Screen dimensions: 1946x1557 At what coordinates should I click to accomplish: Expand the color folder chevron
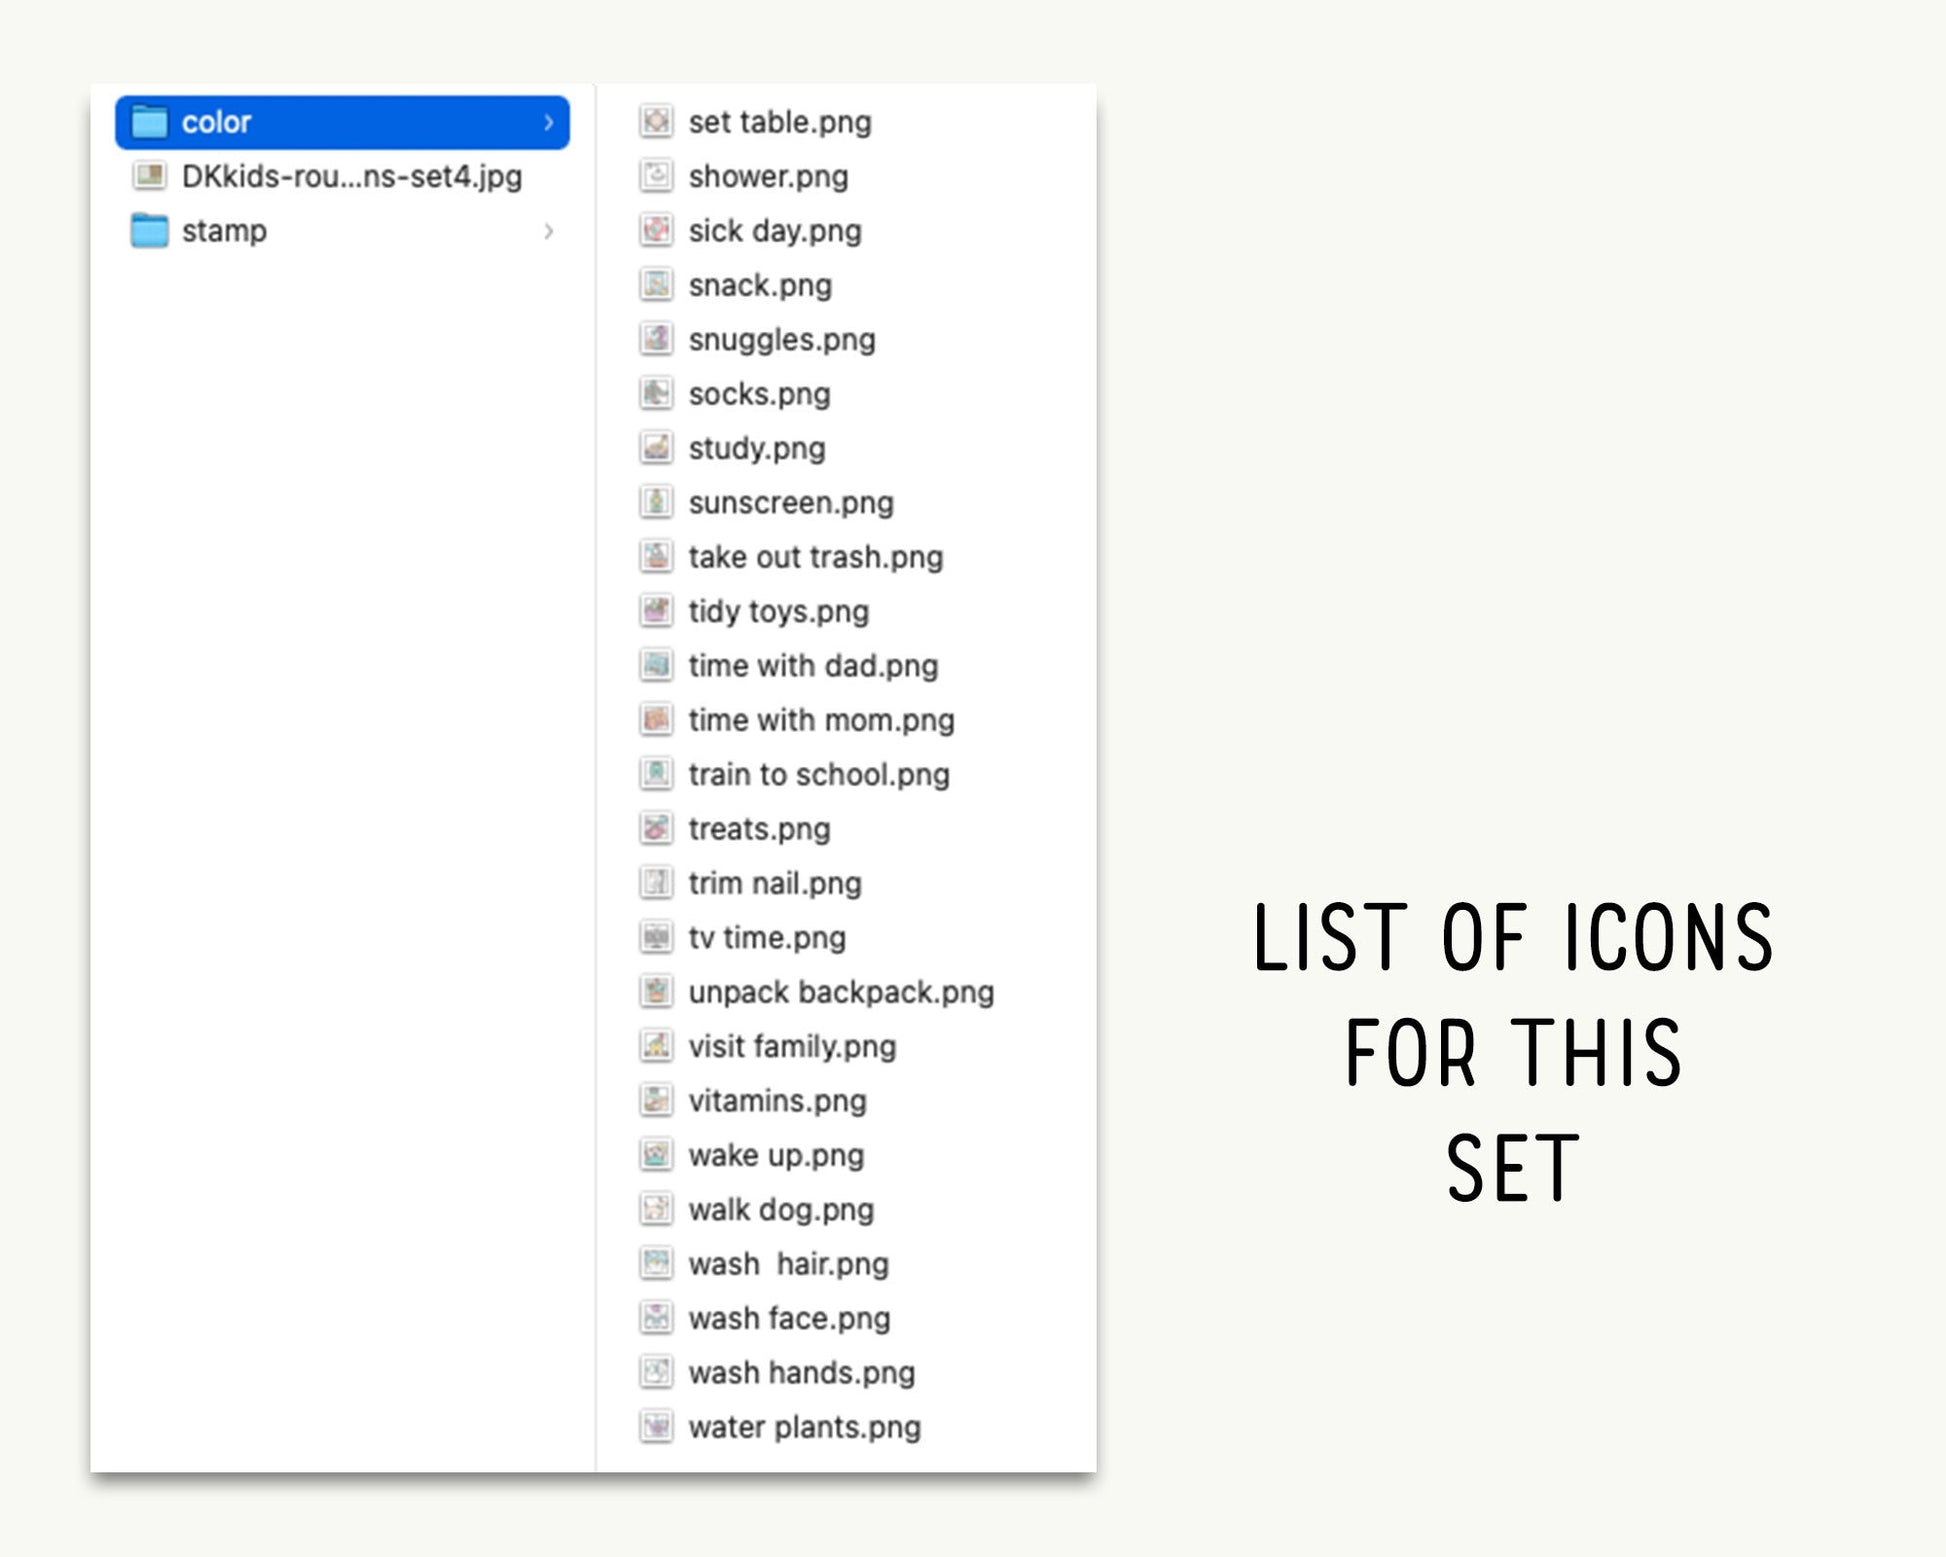[548, 122]
